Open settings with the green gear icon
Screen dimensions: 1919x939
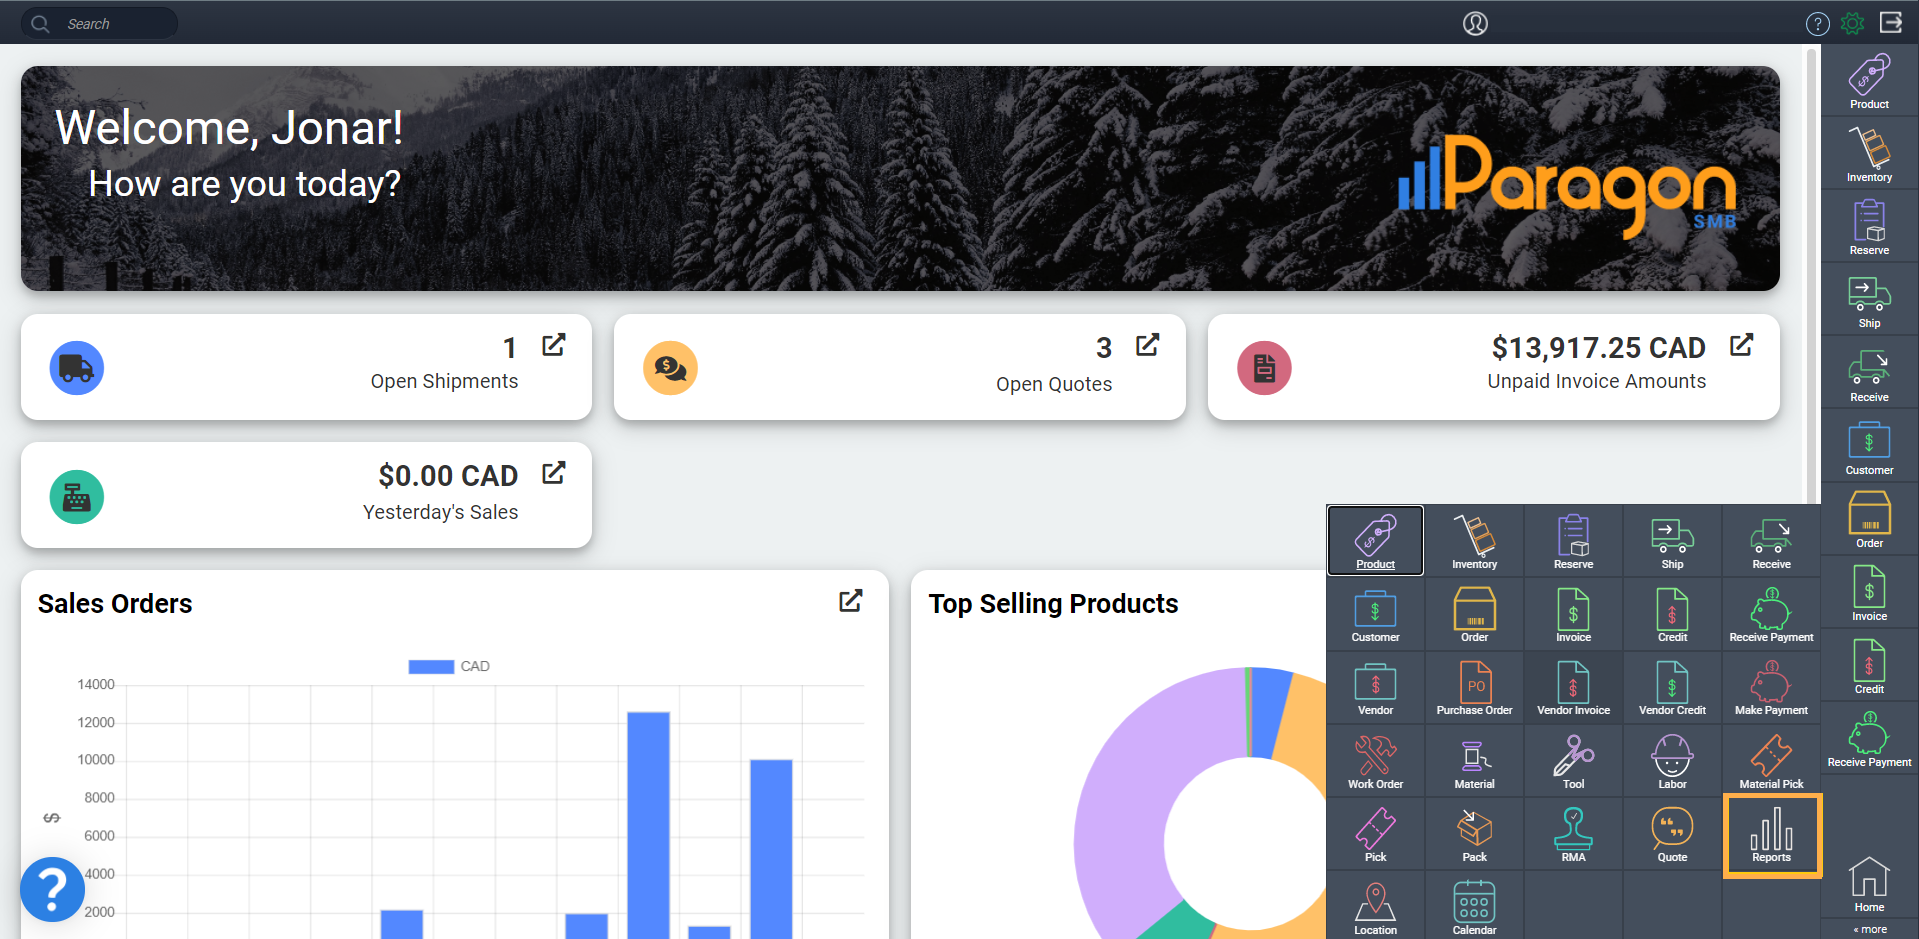1853,23
